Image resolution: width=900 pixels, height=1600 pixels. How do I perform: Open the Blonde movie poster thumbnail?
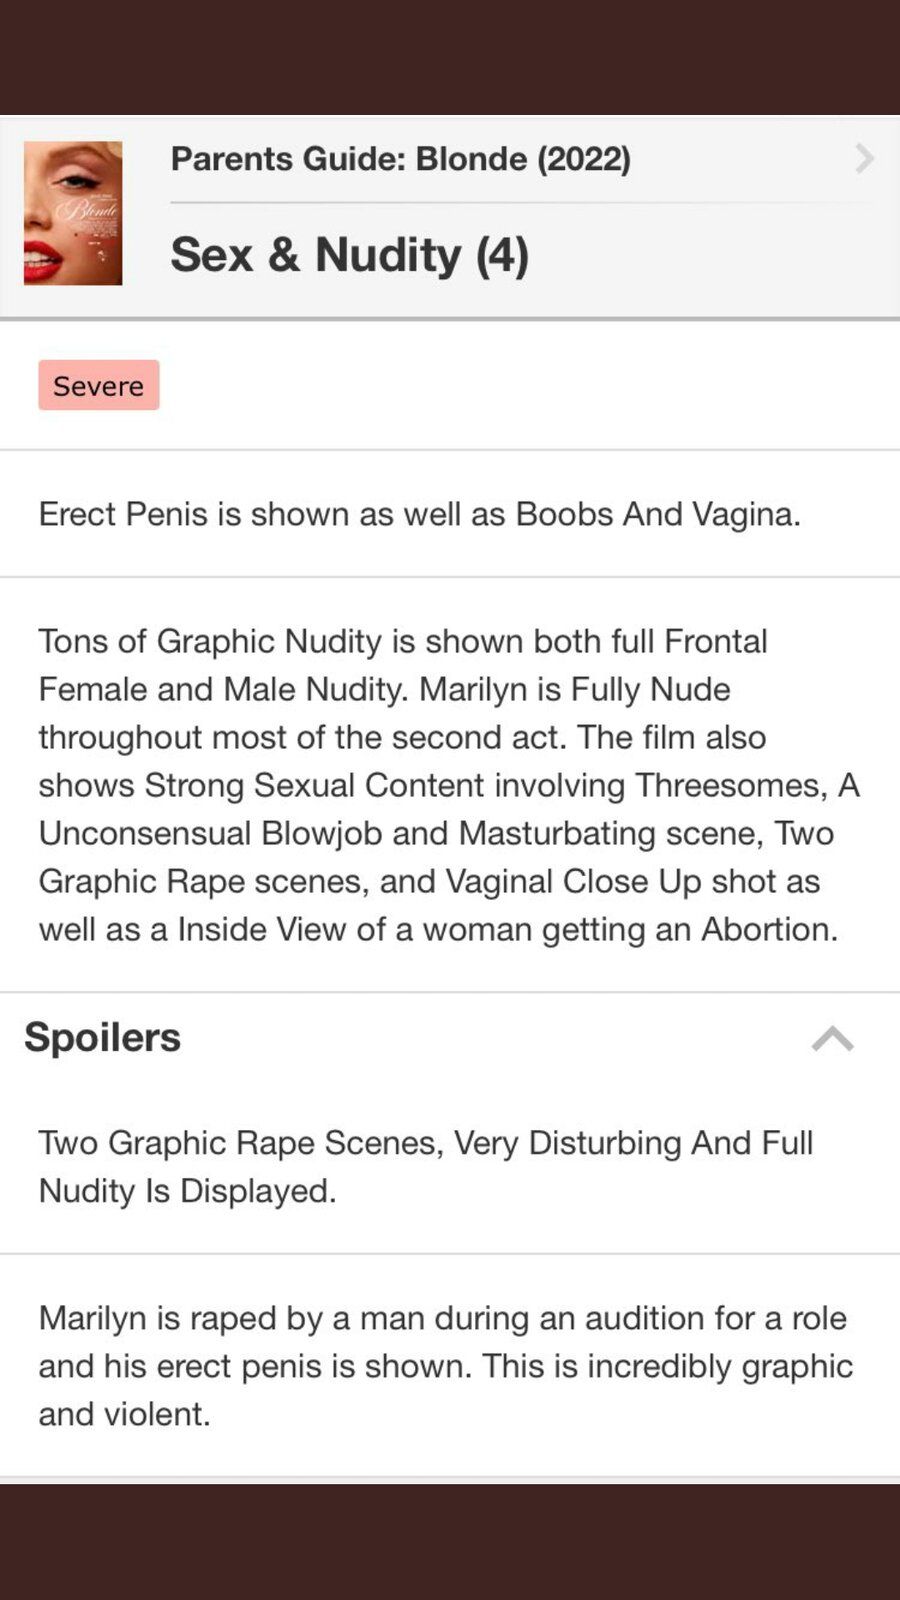pos(73,213)
